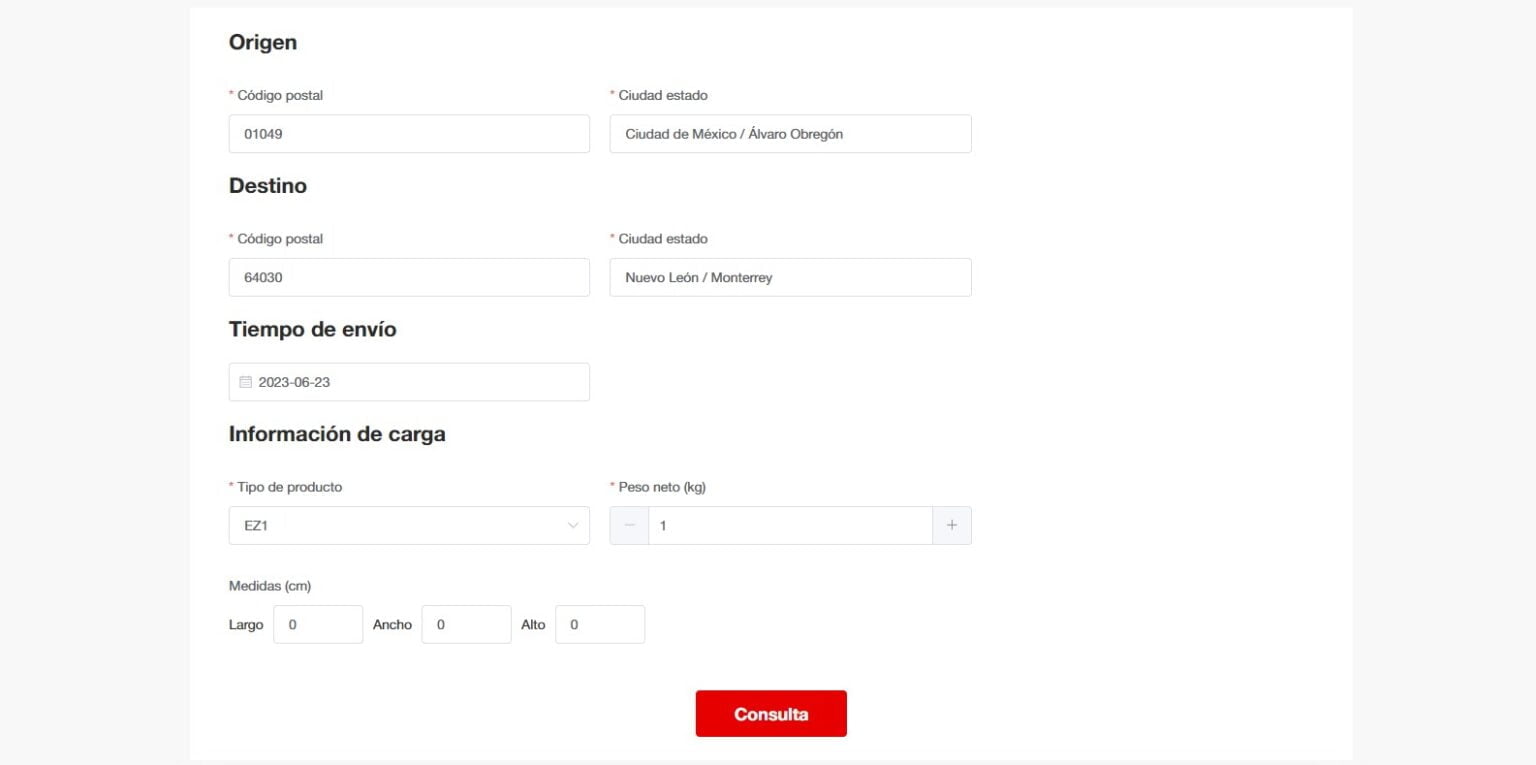Focus the Alto measurement input
This screenshot has height=765, width=1536.
point(599,624)
